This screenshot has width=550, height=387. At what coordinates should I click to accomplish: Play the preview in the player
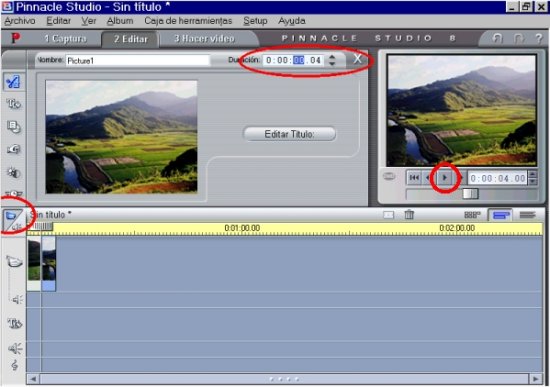445,178
